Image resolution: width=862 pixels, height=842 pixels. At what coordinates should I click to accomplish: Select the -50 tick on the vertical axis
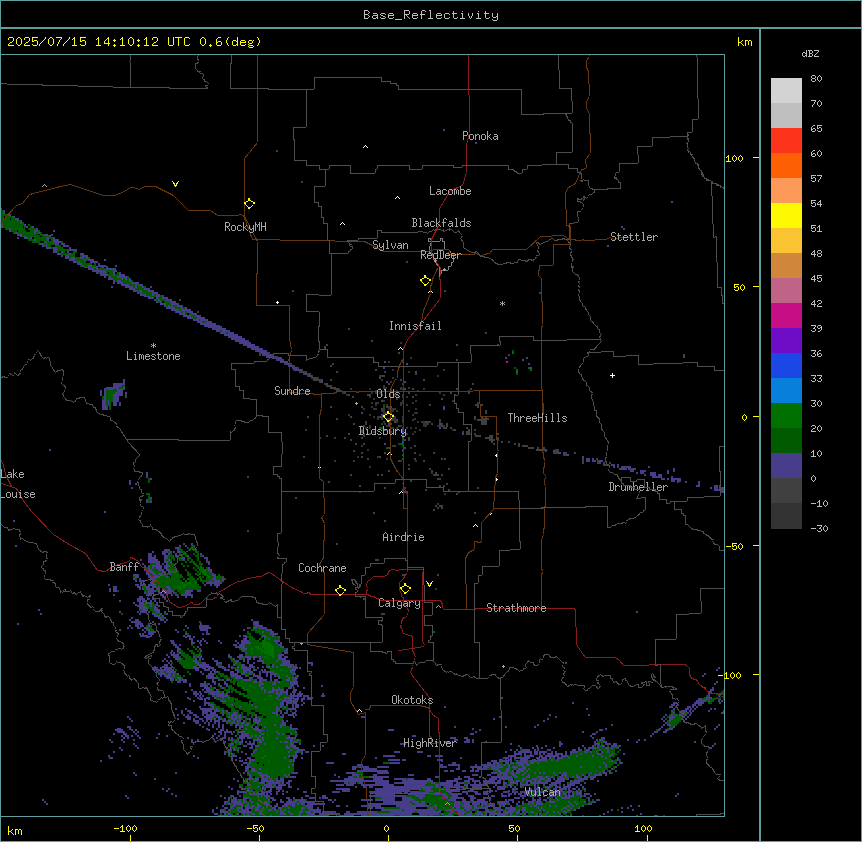(x=734, y=546)
